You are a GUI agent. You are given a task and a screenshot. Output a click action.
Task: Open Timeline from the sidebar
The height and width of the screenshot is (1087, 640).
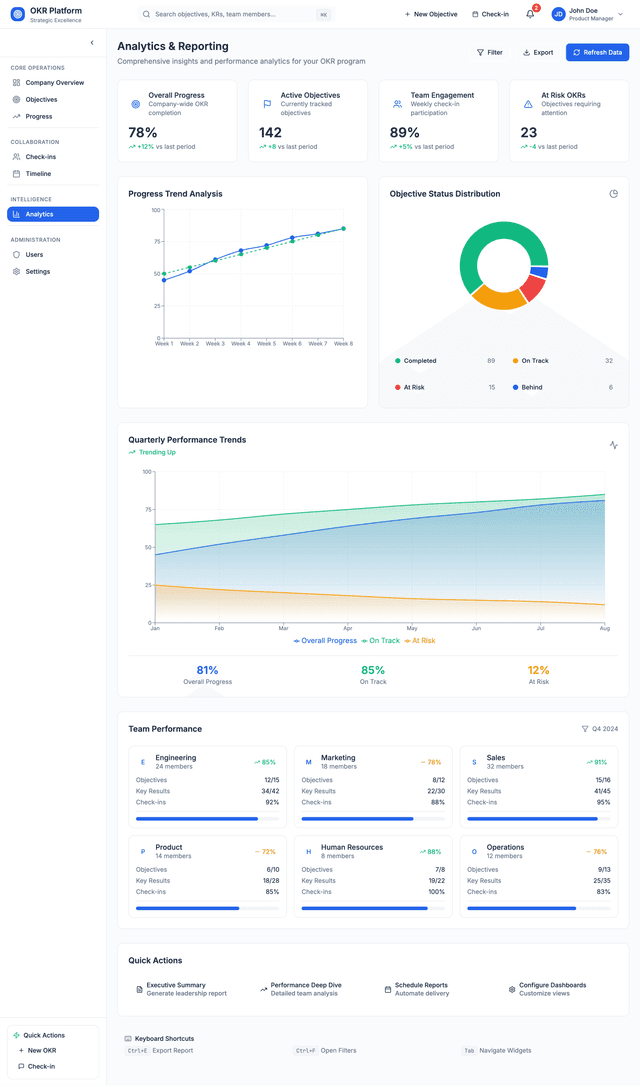point(38,174)
